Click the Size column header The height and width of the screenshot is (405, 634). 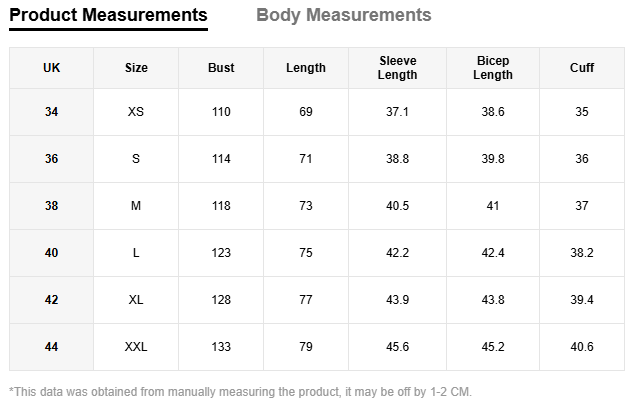click(x=136, y=68)
